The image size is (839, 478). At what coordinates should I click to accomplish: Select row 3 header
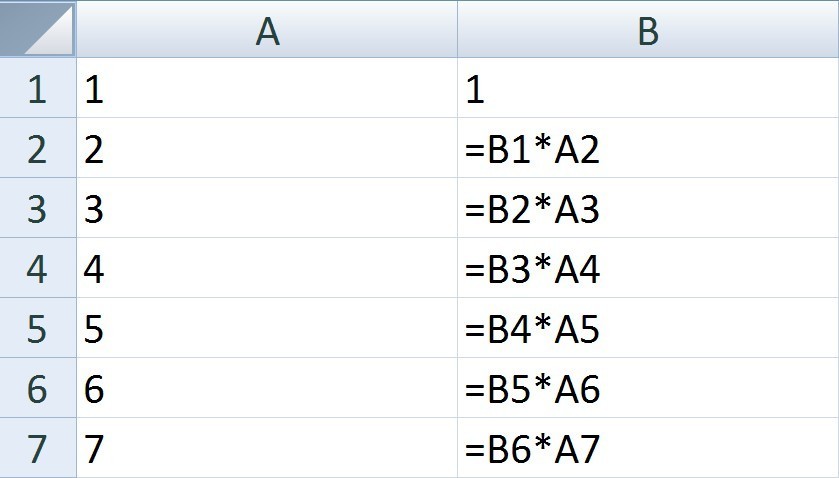click(x=38, y=208)
